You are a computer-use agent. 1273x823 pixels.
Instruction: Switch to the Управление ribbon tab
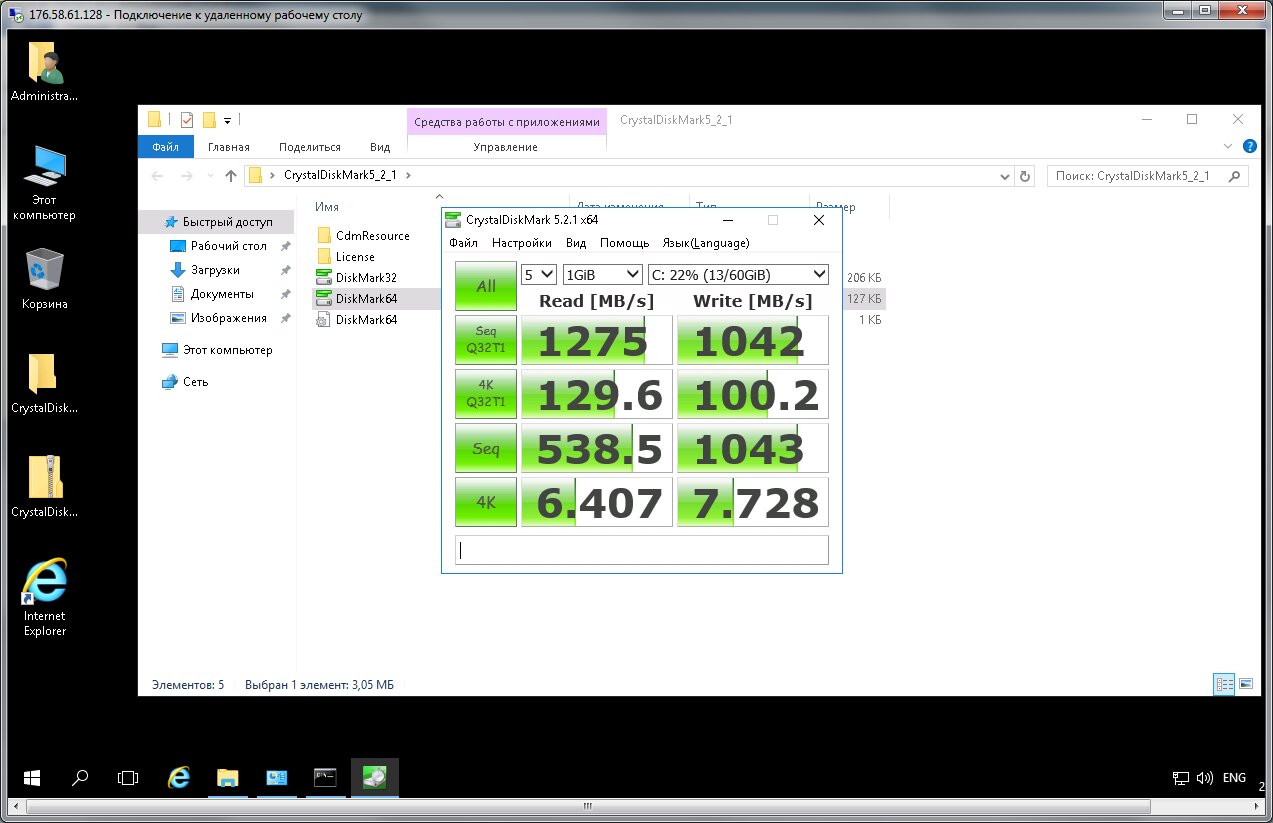(x=506, y=147)
